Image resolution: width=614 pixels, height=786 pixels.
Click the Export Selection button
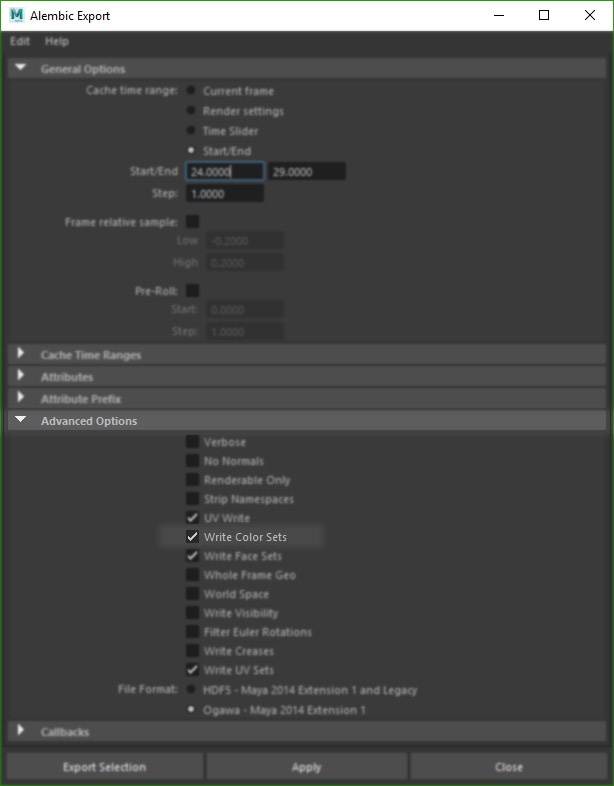pos(104,767)
